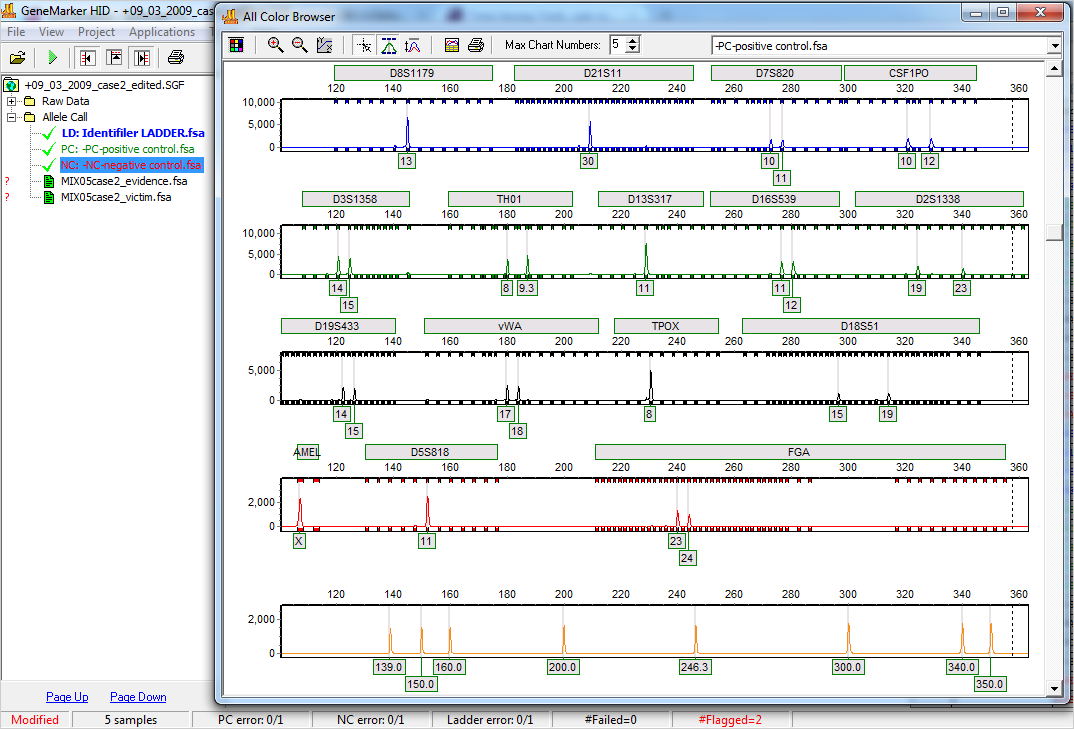Click the #Flagged=2 status bar entry
Viewport: 1074px width, 729px height.
point(730,720)
